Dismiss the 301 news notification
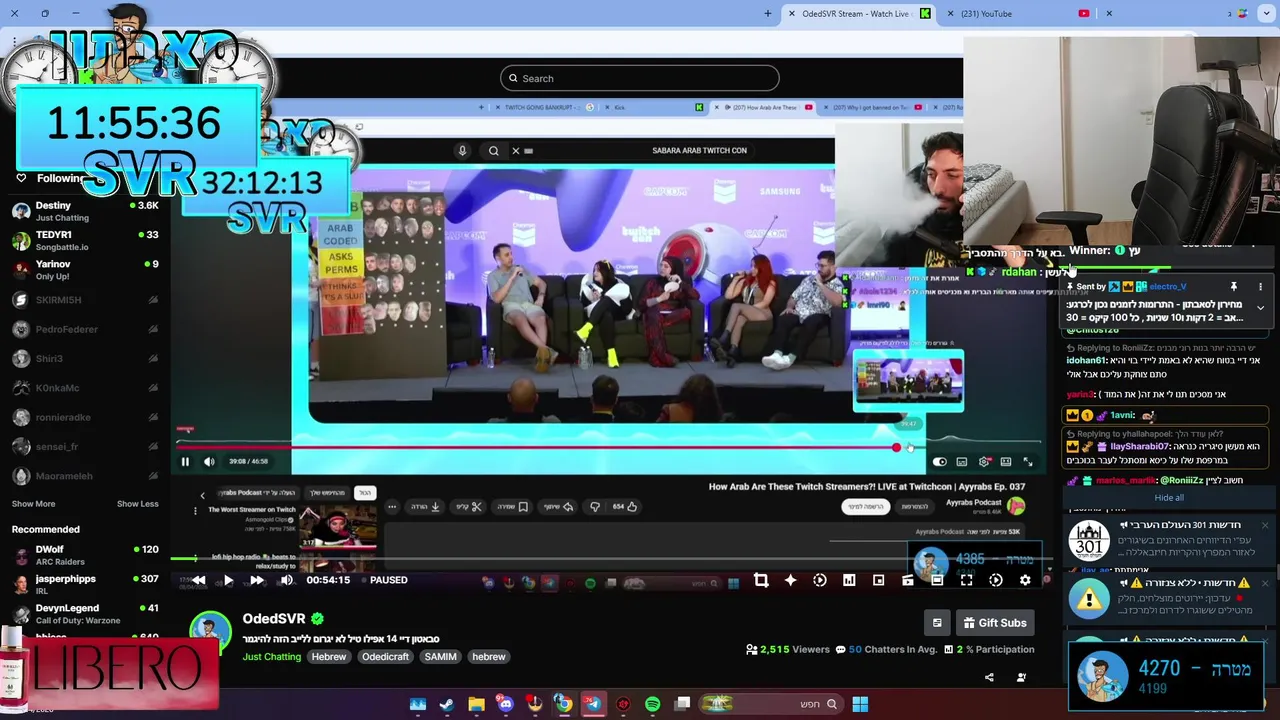 (1264, 526)
